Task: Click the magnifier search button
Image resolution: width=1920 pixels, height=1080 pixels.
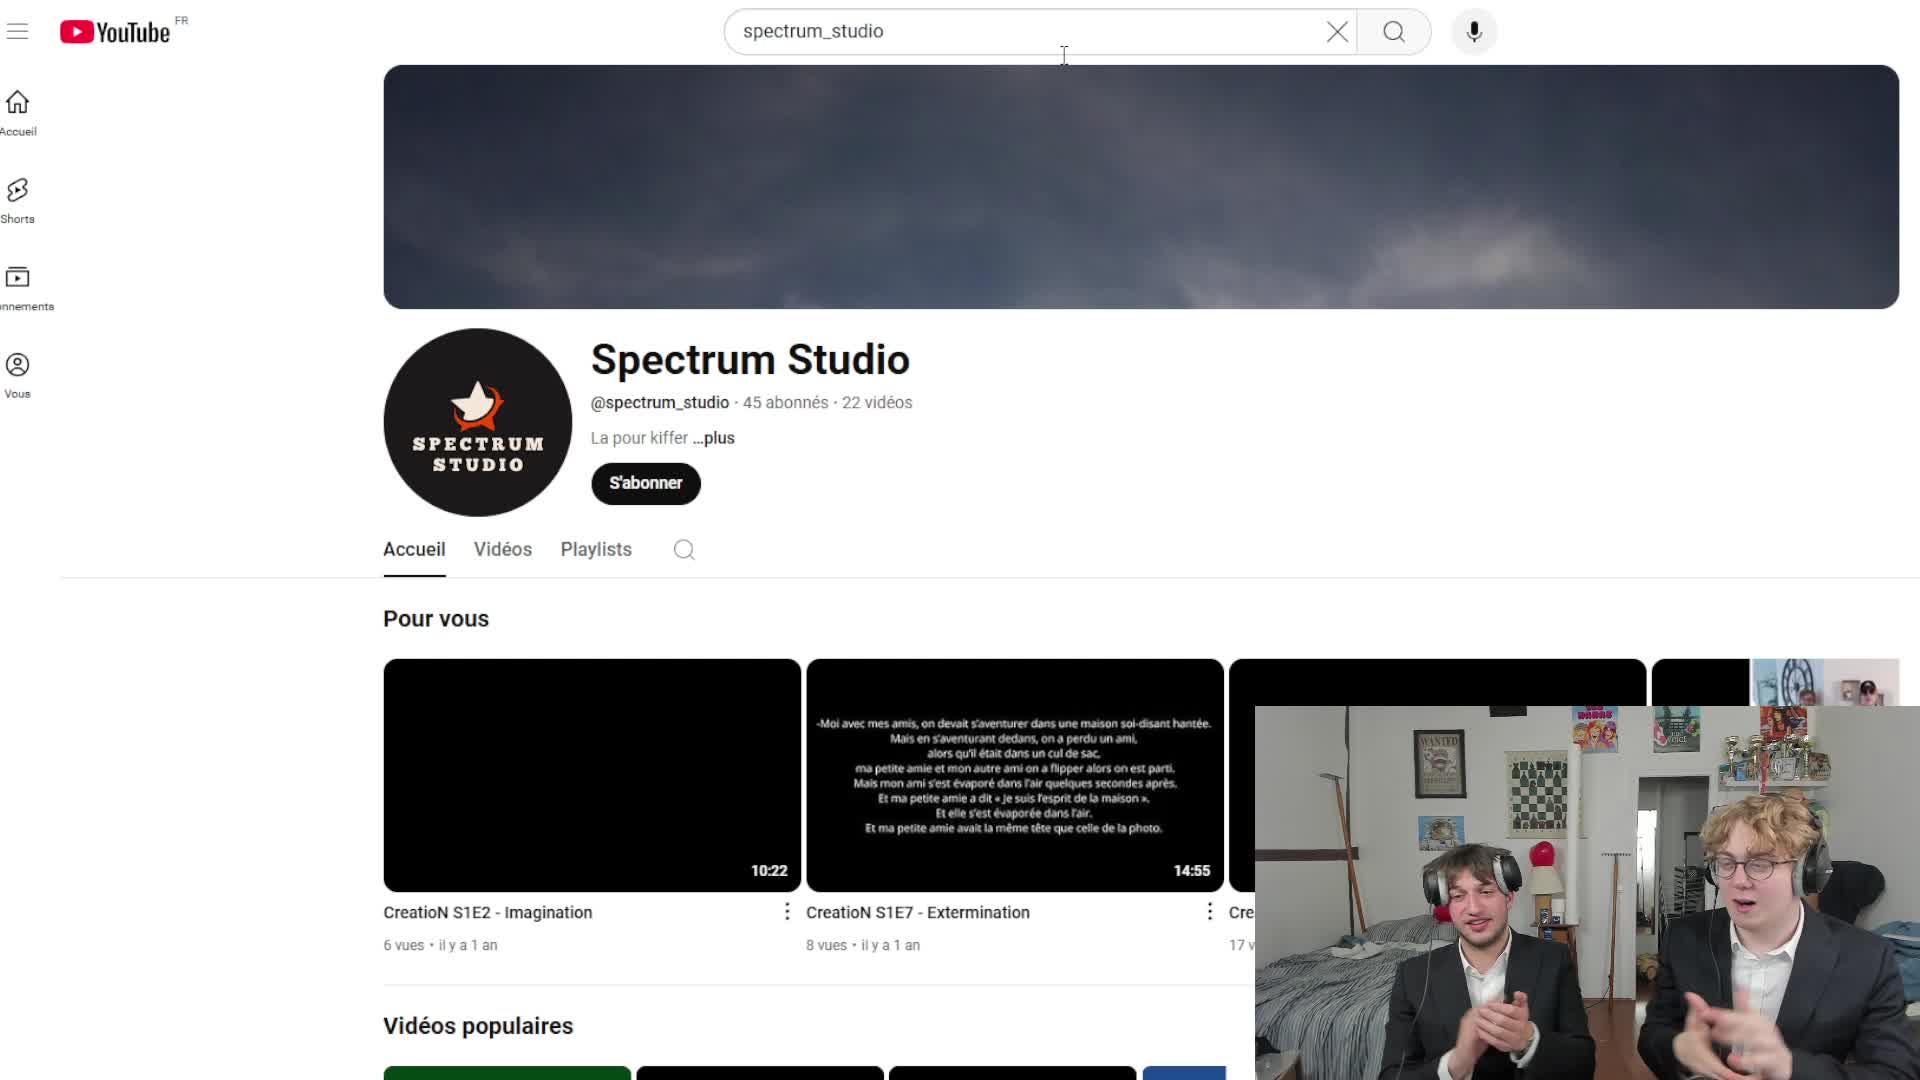Action: tap(1394, 32)
